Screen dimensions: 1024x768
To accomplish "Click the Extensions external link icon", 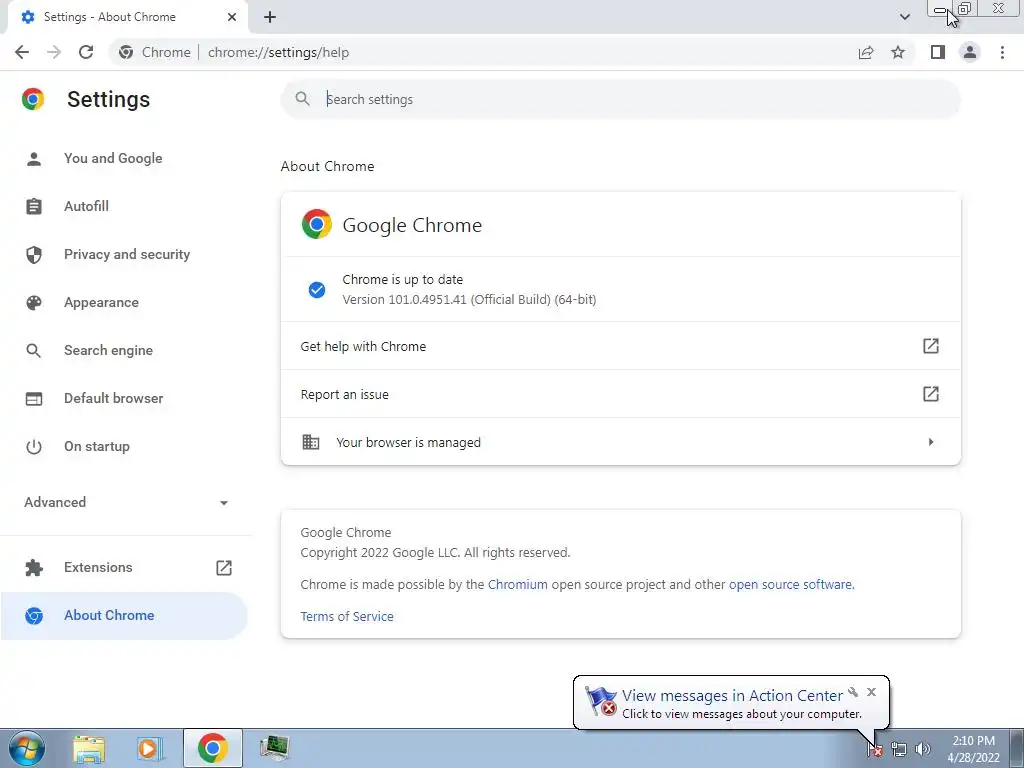I will (x=224, y=568).
